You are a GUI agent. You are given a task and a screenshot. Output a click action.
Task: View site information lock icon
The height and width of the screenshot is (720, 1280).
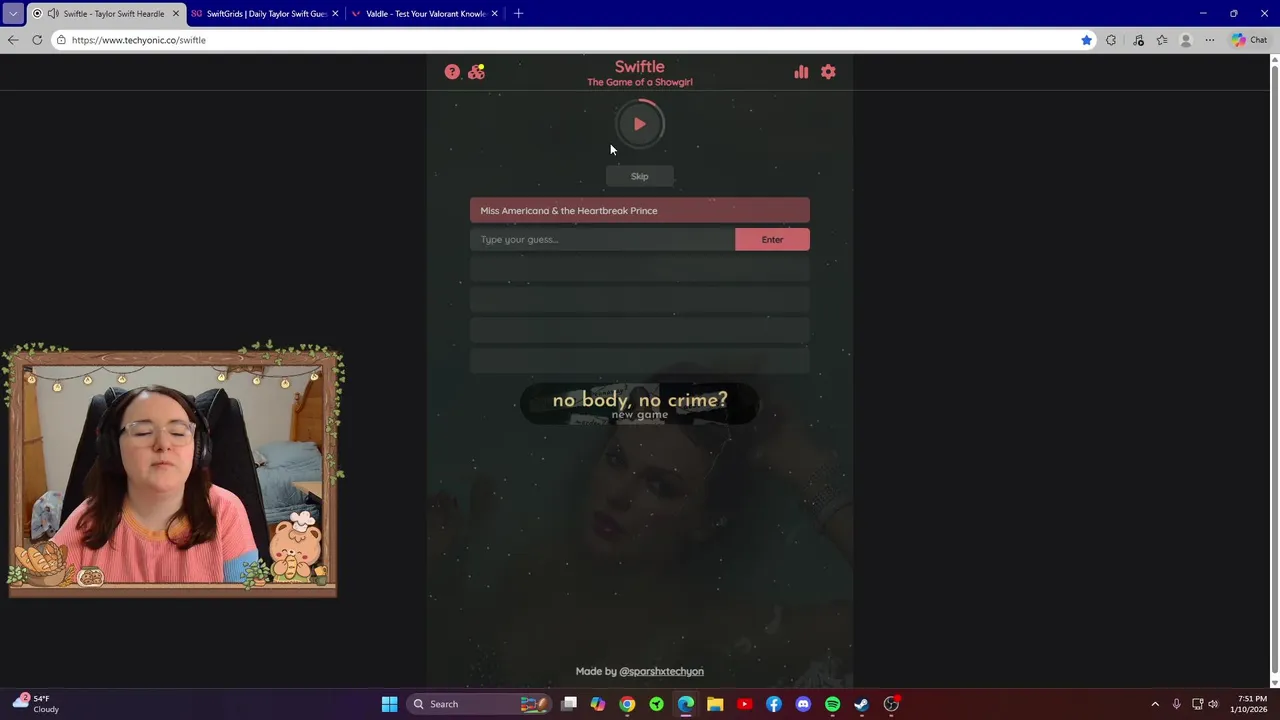click(61, 40)
